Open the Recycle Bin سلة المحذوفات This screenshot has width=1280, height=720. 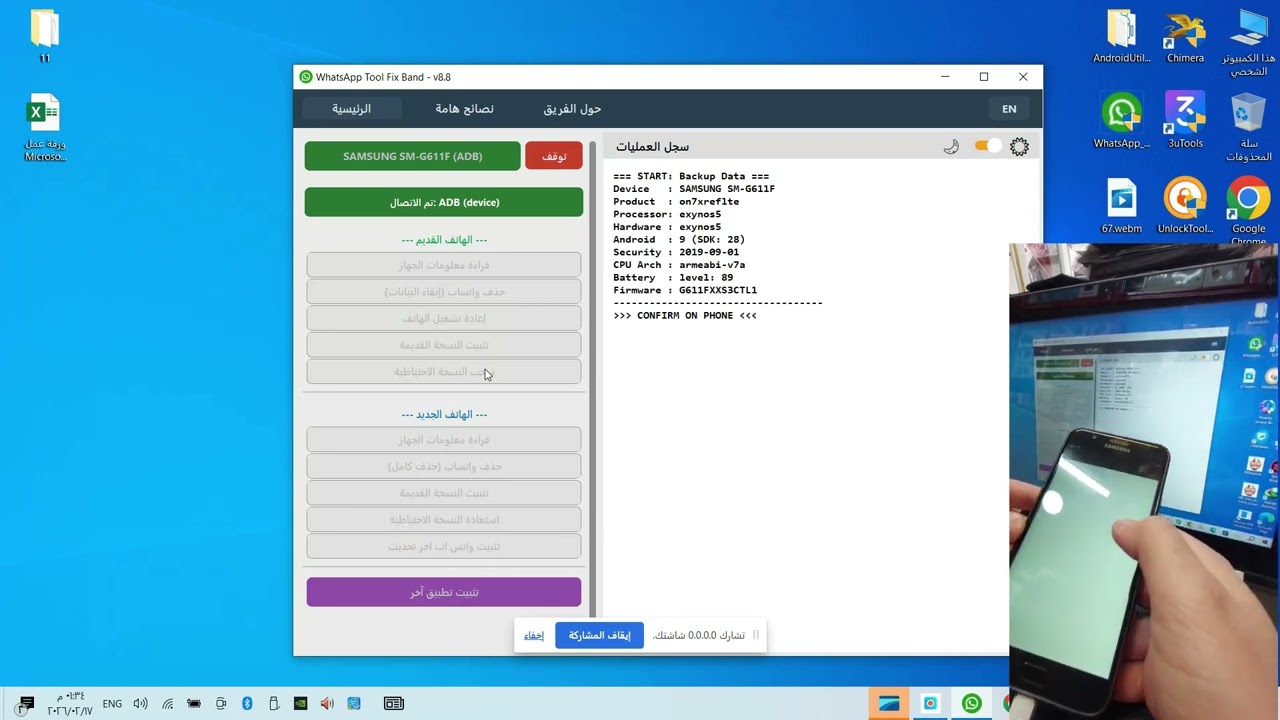[1249, 127]
